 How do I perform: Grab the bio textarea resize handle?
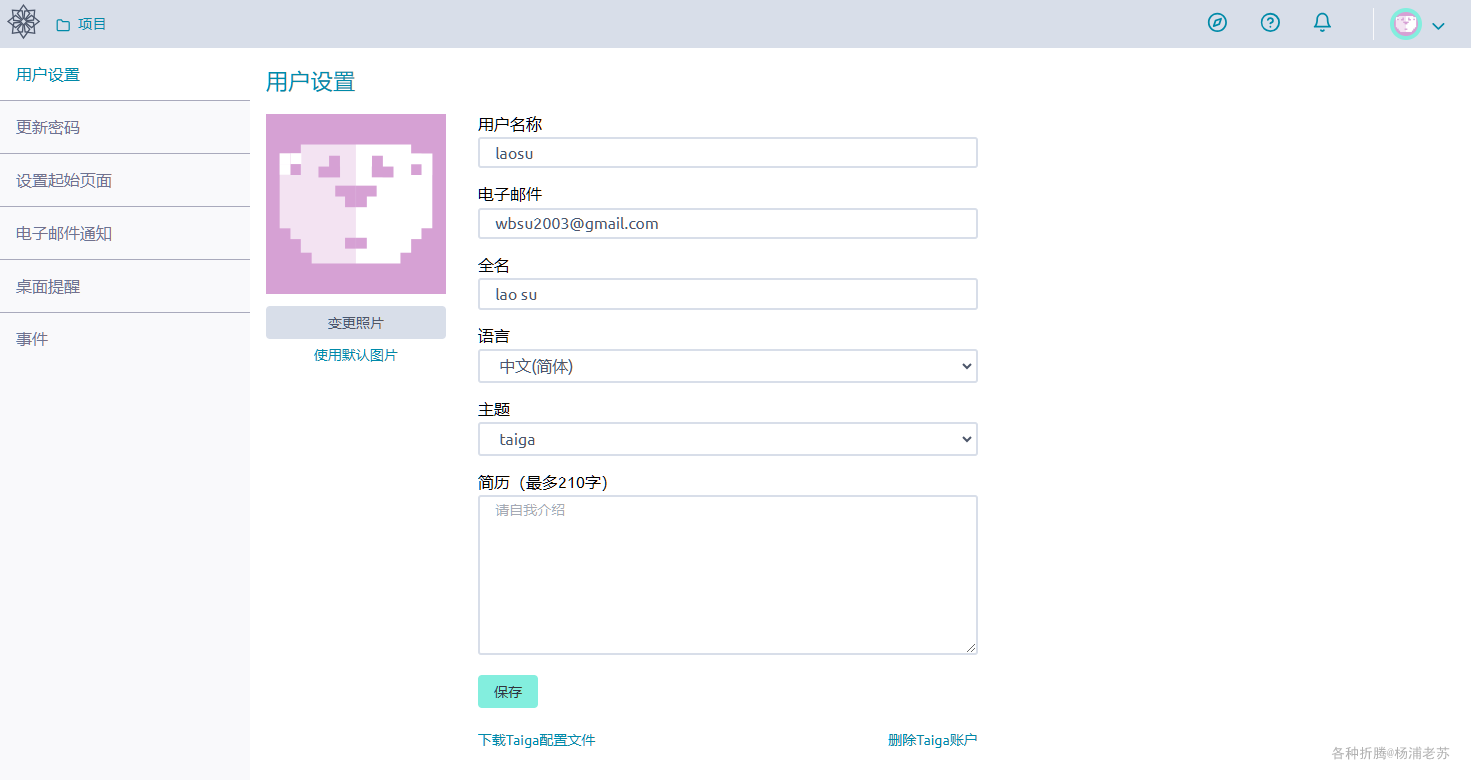(x=970, y=648)
